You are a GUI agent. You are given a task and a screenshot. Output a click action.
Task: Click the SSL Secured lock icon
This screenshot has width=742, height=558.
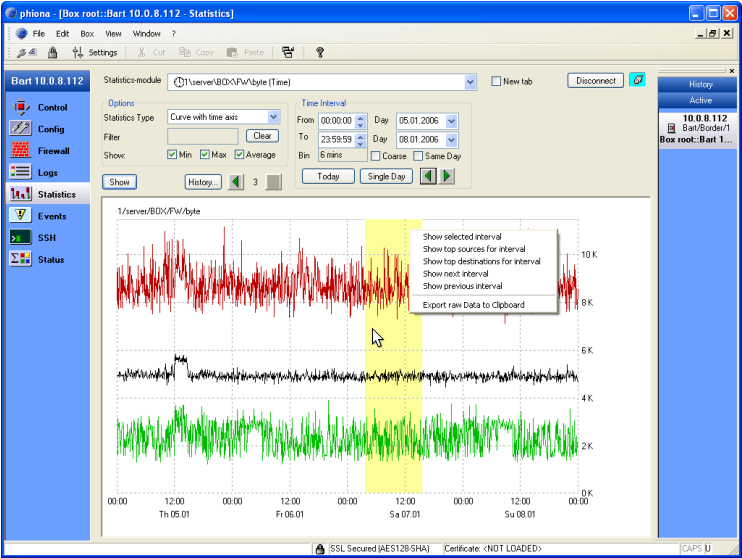pyautogui.click(x=320, y=549)
